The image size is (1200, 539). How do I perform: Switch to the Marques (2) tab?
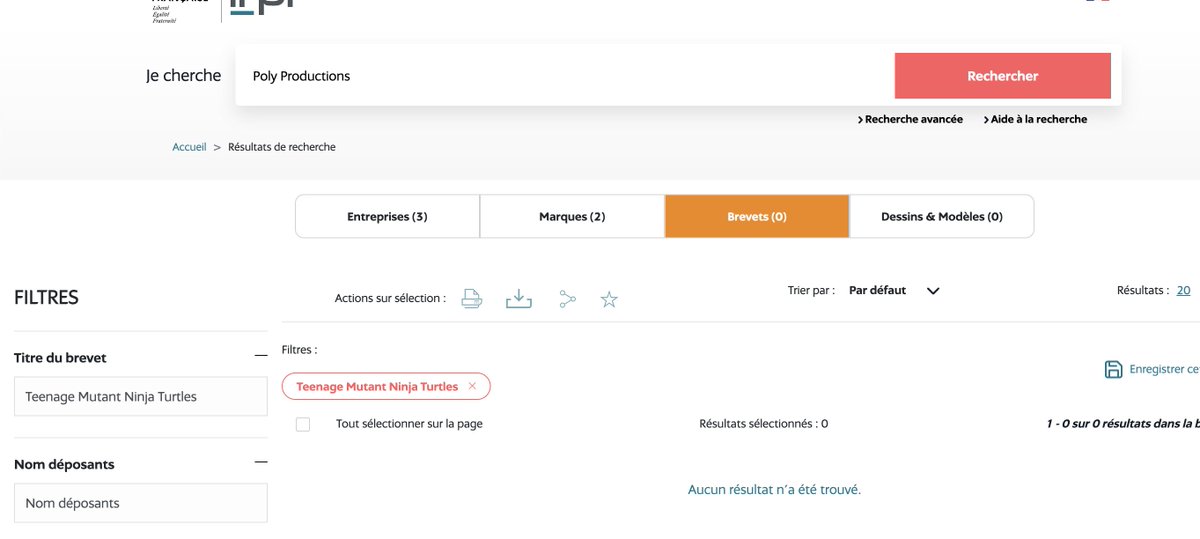pos(572,216)
